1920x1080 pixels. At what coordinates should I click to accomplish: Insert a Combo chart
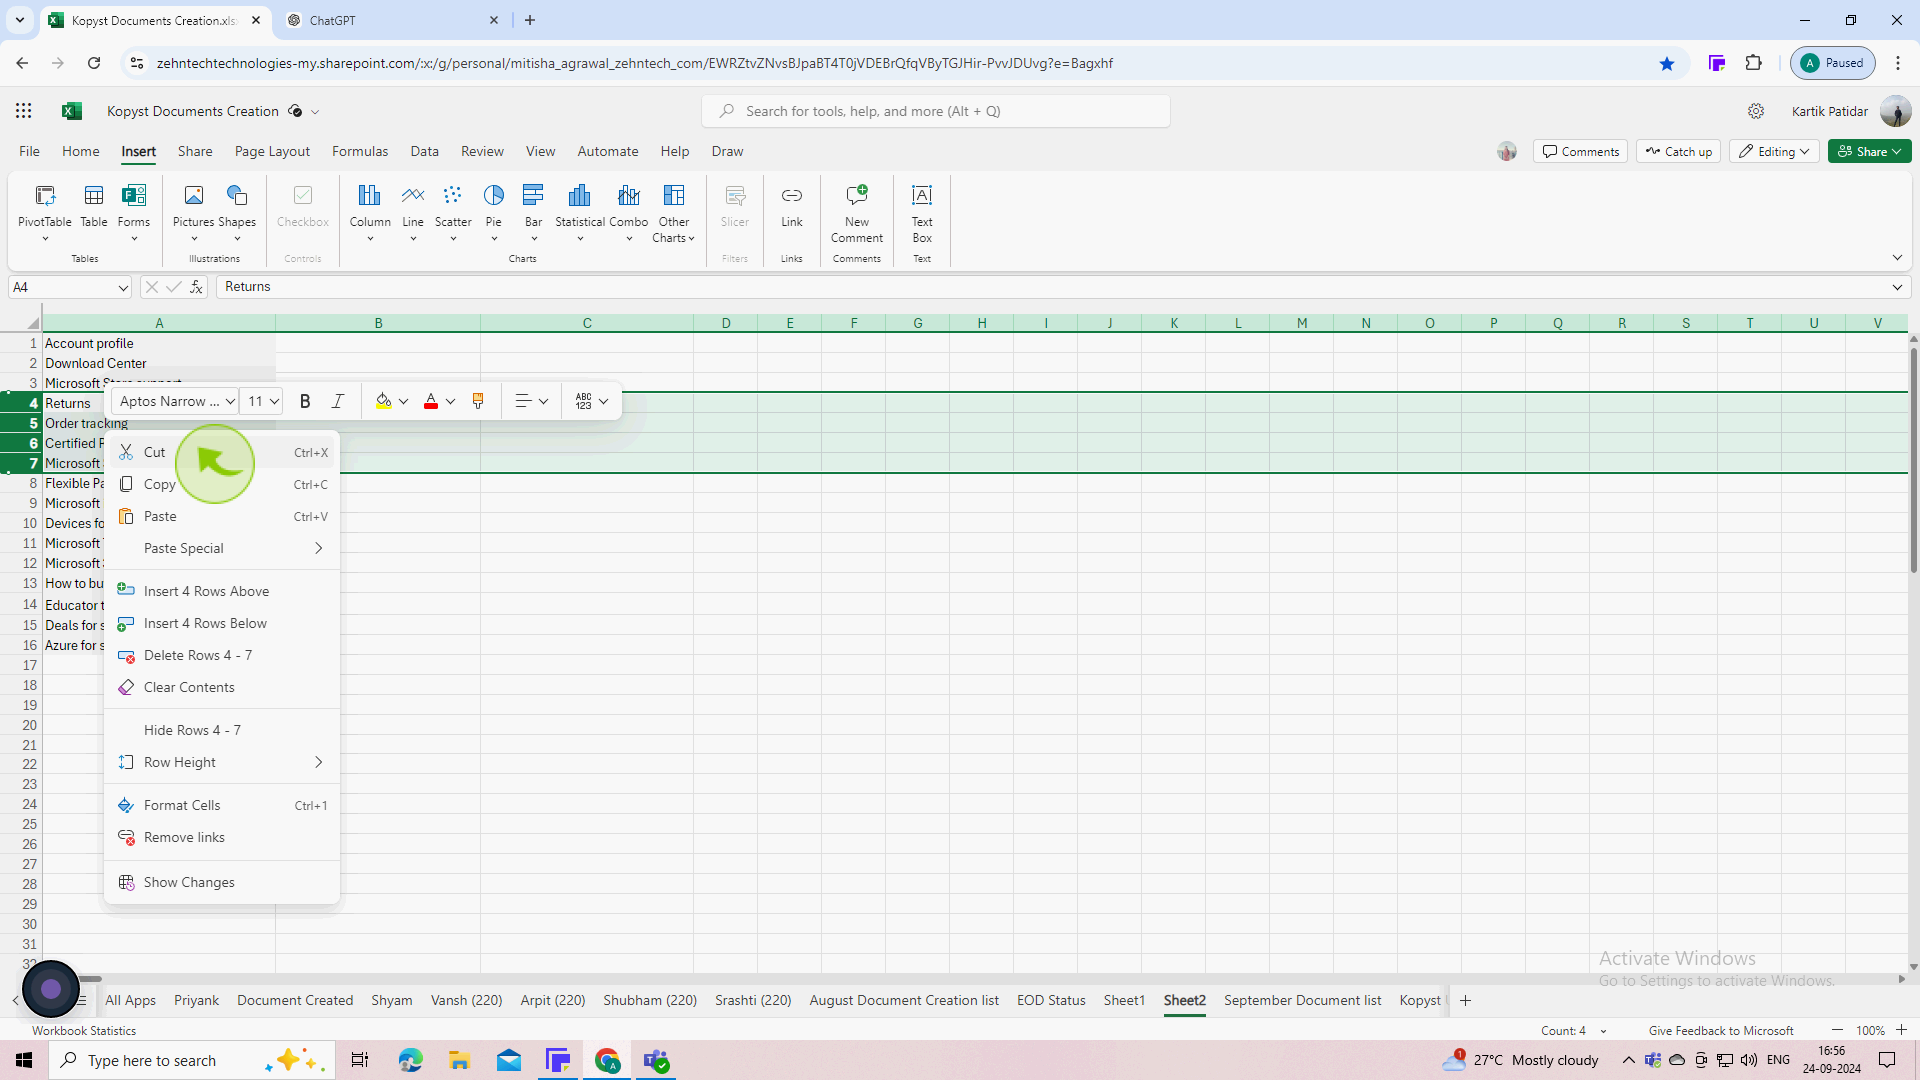click(629, 211)
